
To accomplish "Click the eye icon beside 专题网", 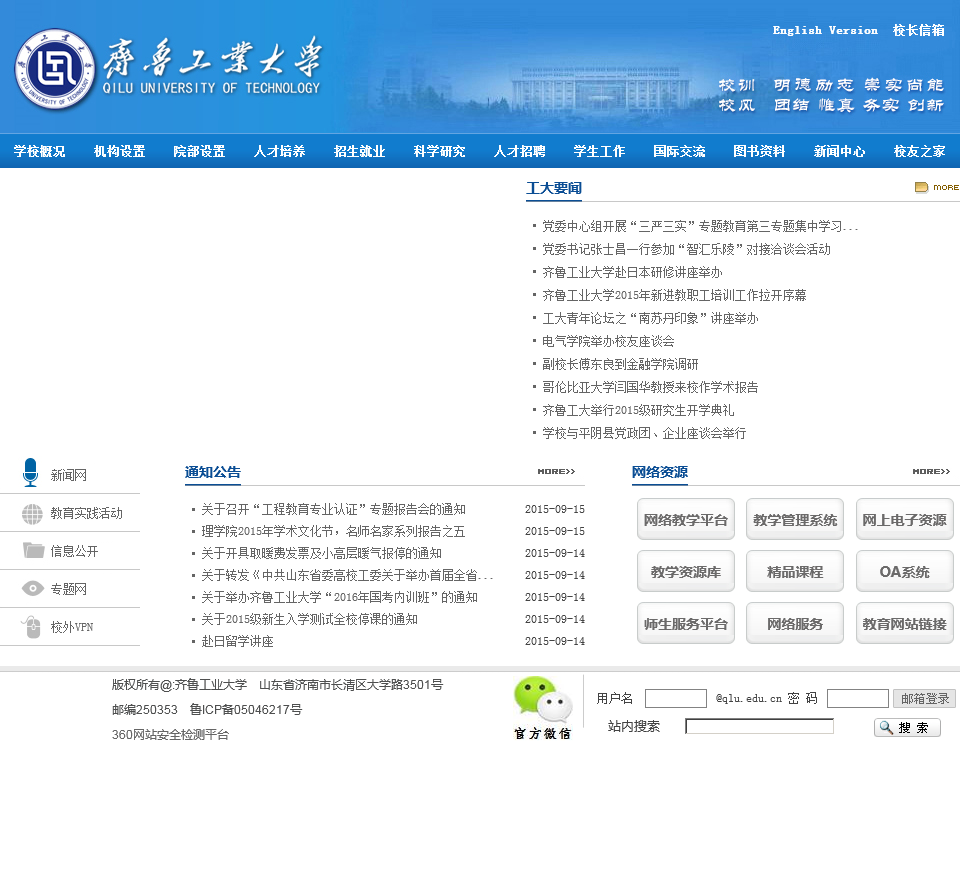I will (32, 588).
